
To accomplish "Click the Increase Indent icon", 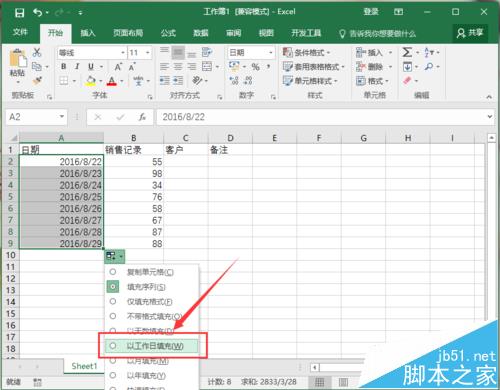I will pos(178,80).
